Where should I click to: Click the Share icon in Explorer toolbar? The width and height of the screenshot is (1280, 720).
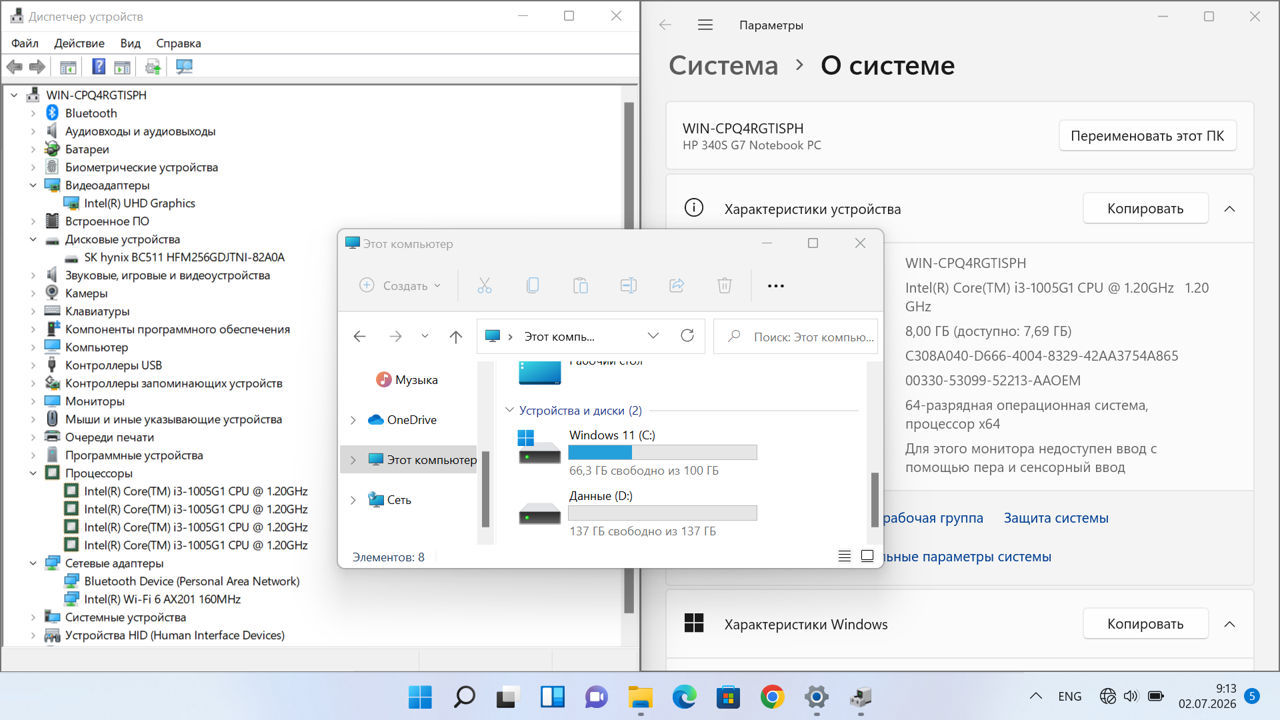click(676, 286)
